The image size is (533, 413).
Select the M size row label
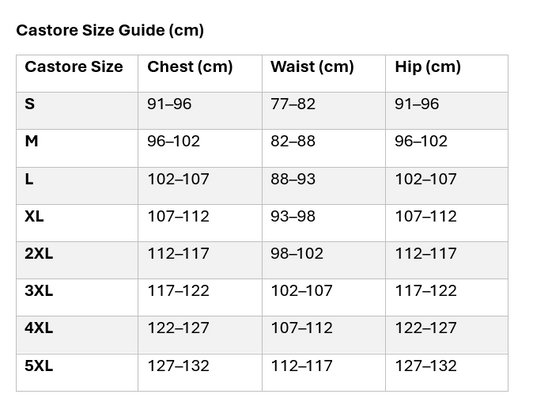click(x=31, y=141)
